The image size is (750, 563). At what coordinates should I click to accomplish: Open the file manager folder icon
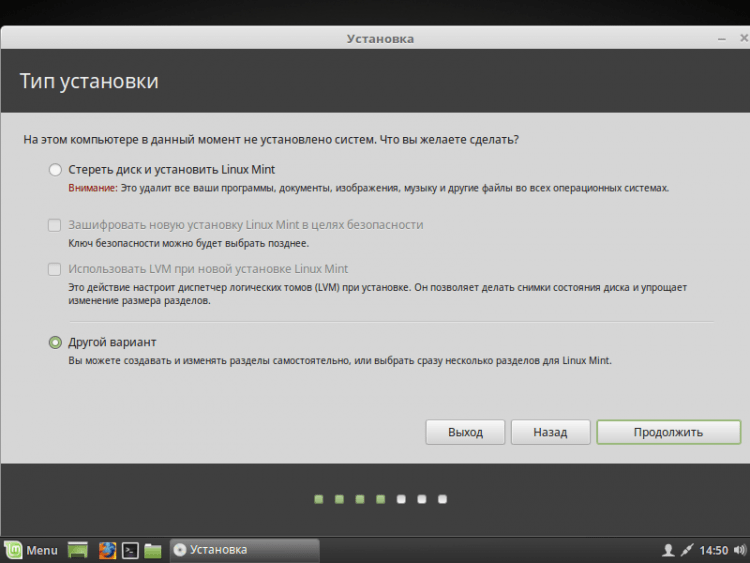[x=153, y=551]
